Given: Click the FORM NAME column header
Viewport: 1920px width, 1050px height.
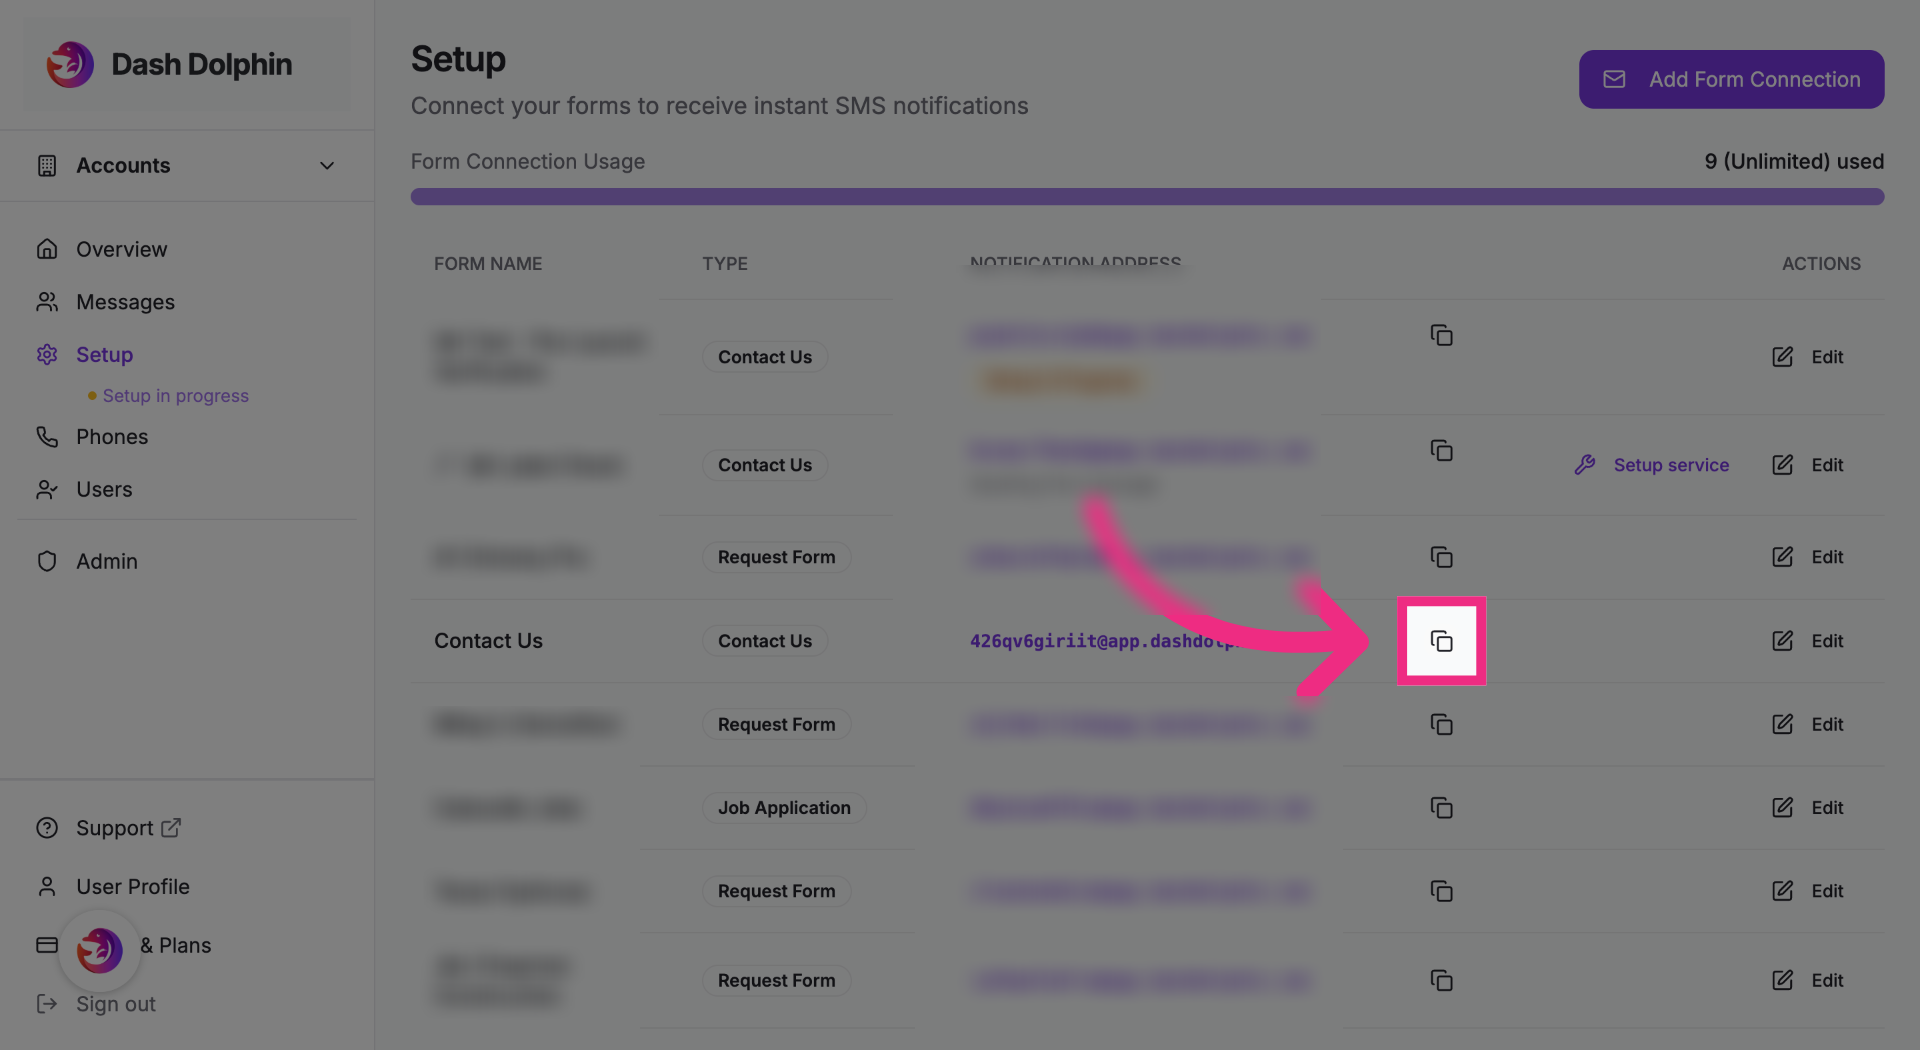Looking at the screenshot, I should 488,264.
